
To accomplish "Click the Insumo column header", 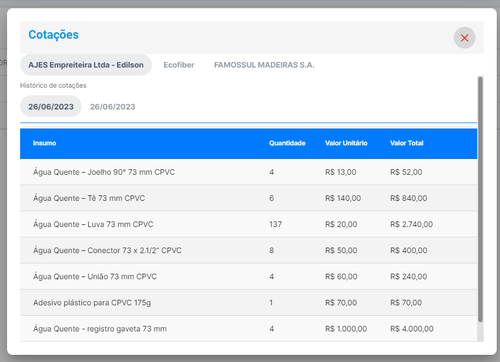I will coord(44,143).
